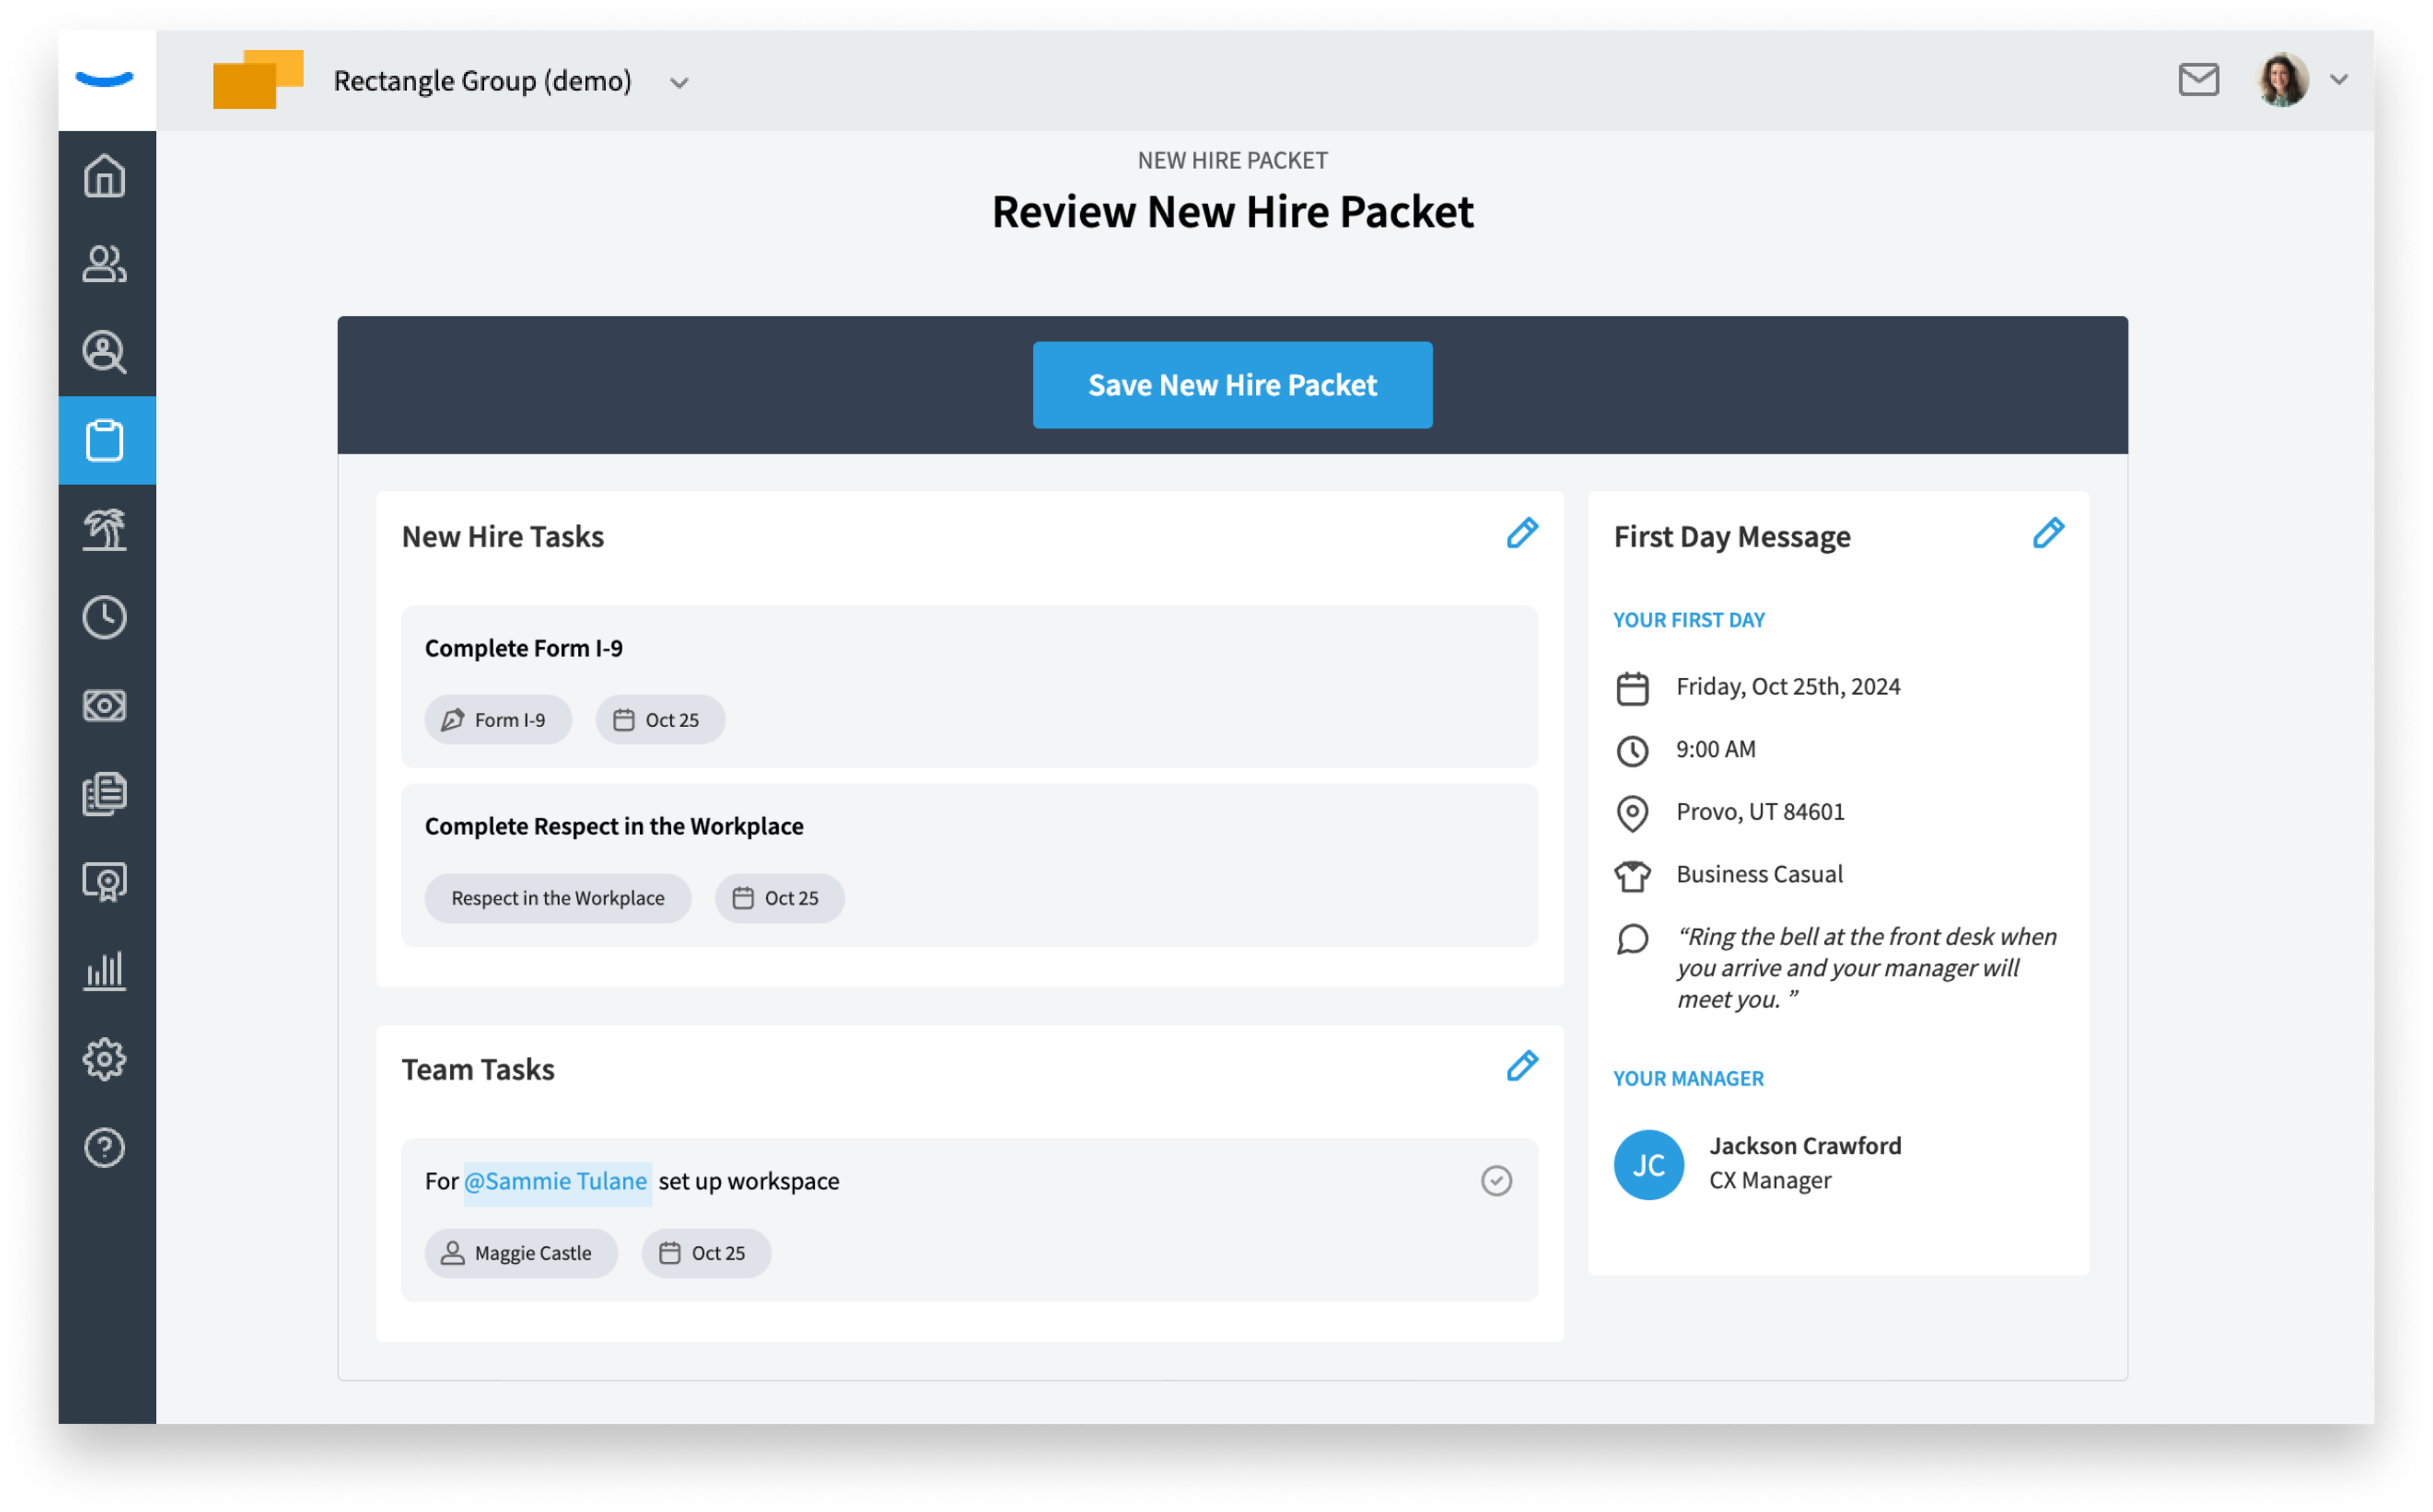The height and width of the screenshot is (1512, 2433).
Task: Open the Home icon in sidebar
Action: pyautogui.click(x=105, y=176)
